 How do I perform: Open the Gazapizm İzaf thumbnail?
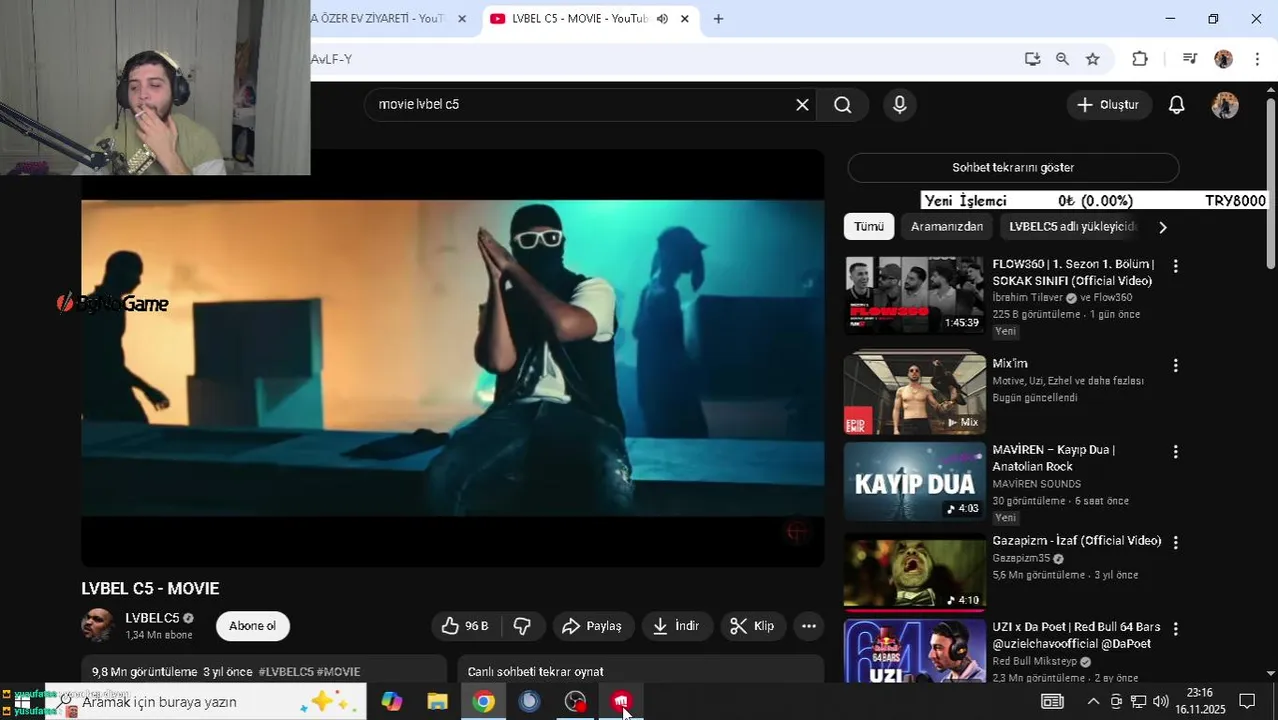click(x=915, y=572)
